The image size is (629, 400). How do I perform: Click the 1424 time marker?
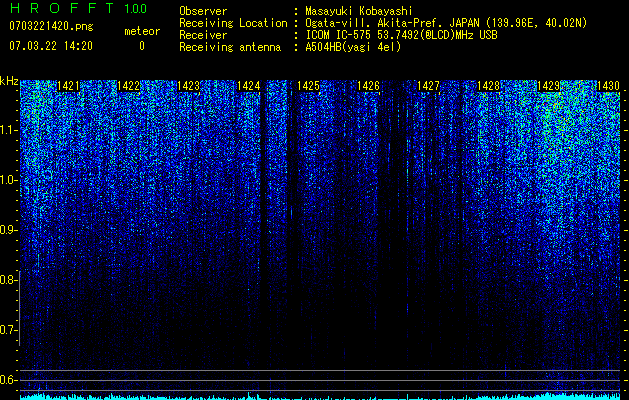pyautogui.click(x=248, y=86)
